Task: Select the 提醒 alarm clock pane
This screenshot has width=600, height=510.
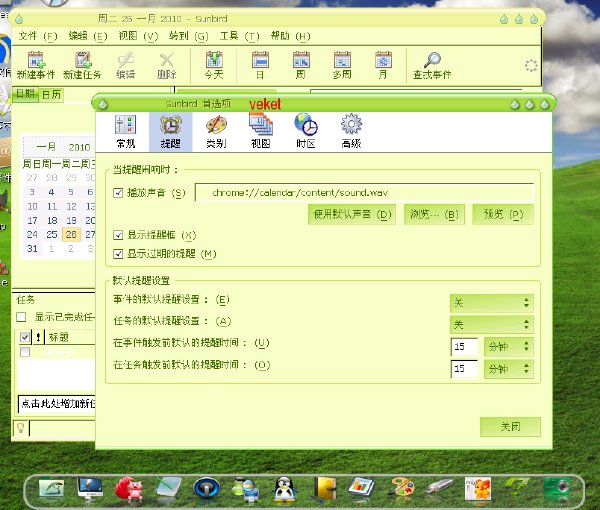Action: (171, 131)
